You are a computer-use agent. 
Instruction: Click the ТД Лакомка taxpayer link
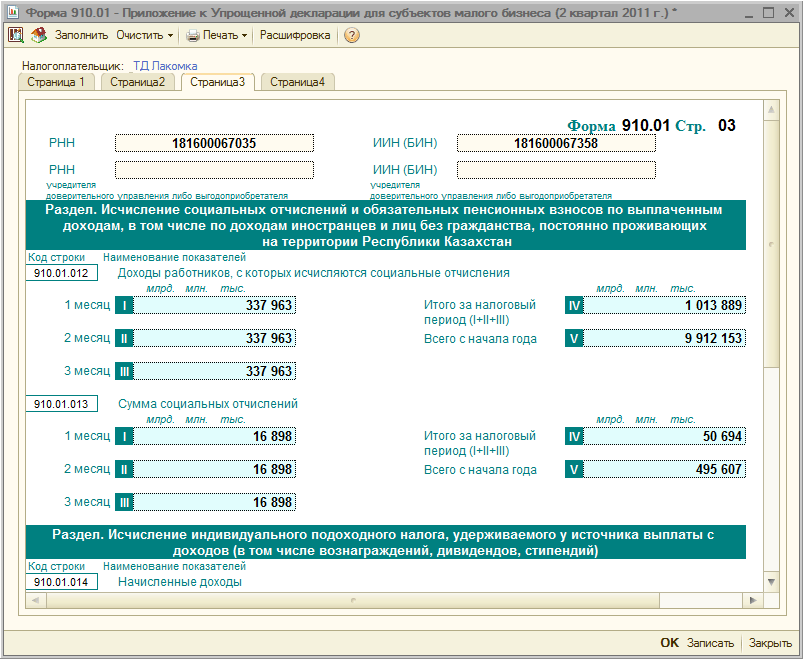tap(165, 66)
